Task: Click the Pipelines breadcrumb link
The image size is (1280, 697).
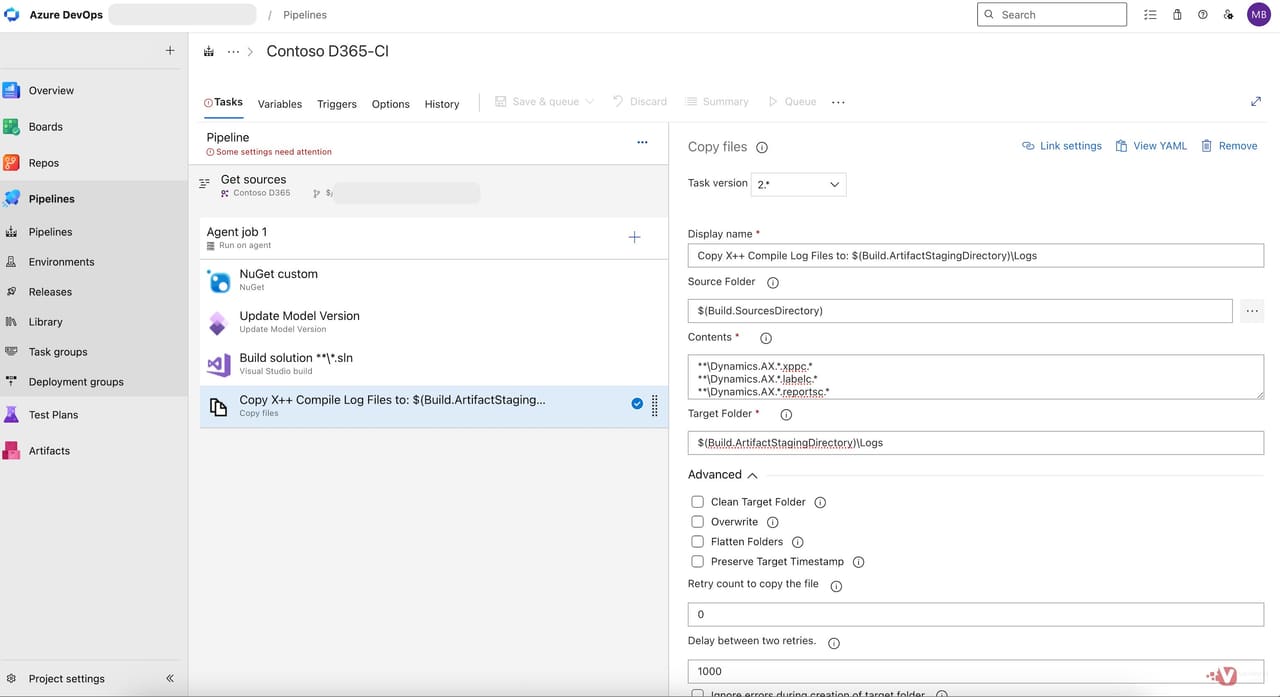Action: tap(305, 15)
